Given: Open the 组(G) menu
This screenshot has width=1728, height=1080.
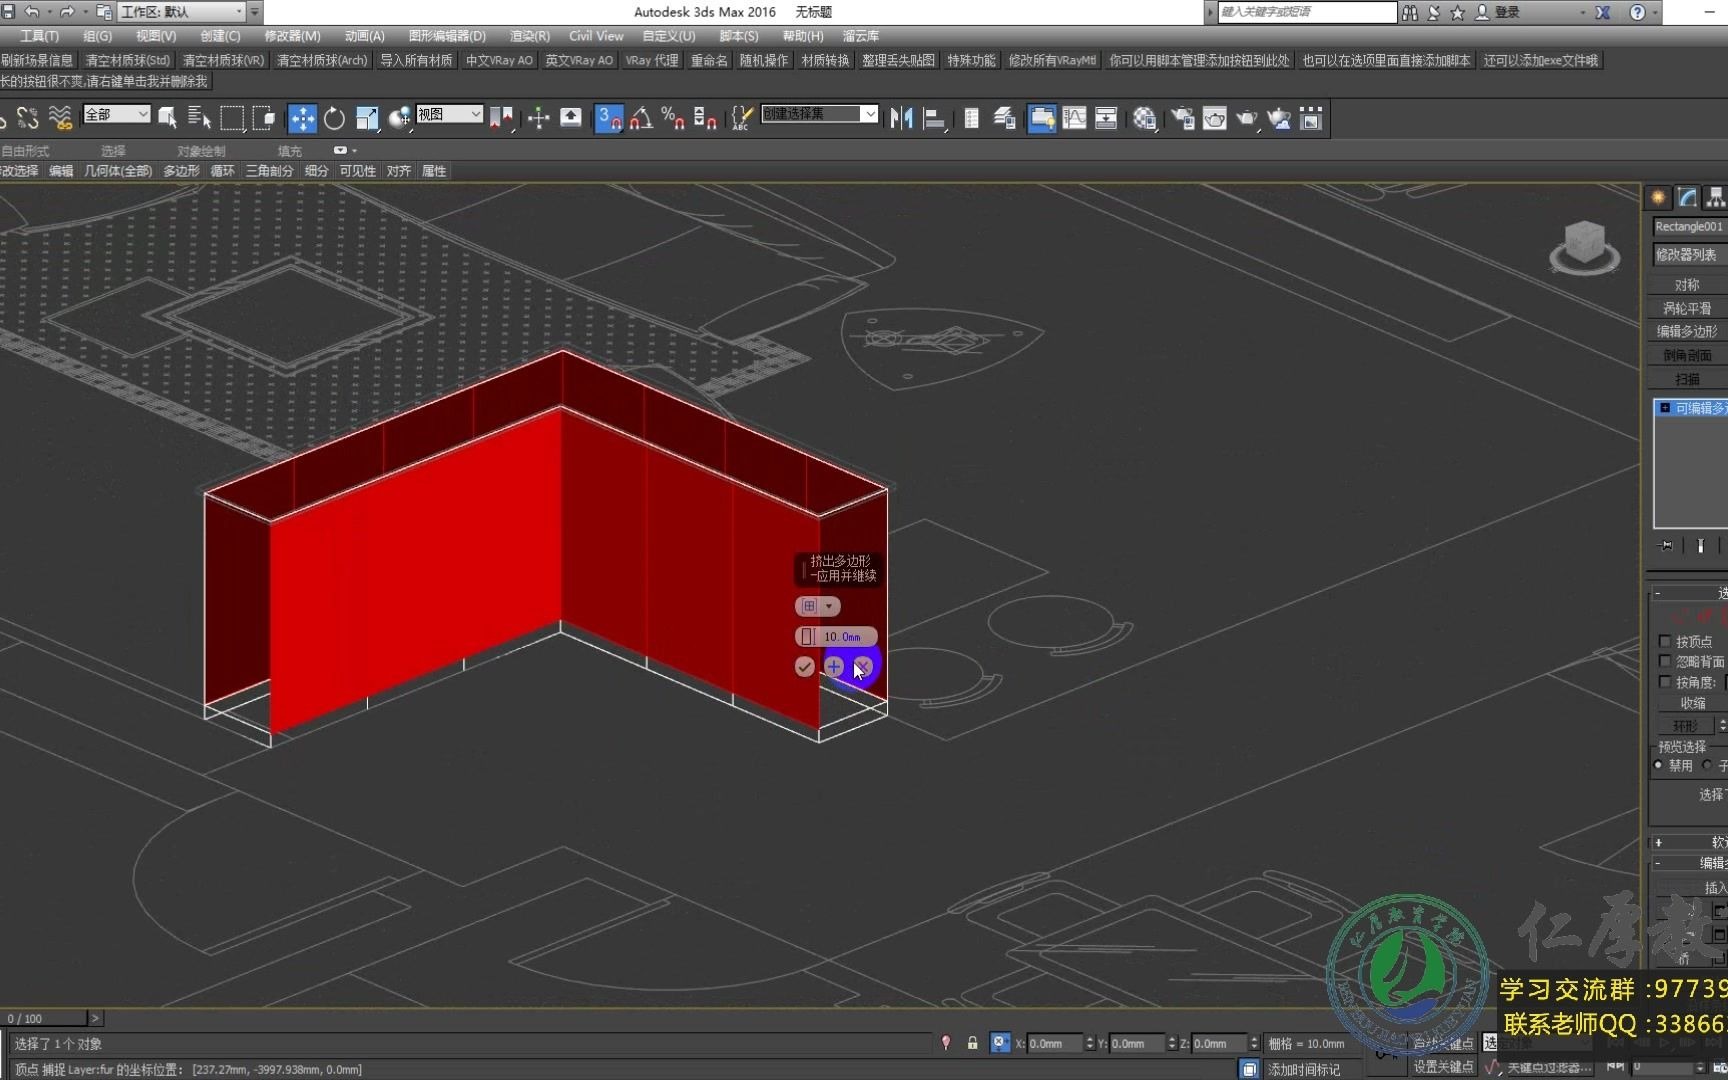Looking at the screenshot, I should (97, 36).
